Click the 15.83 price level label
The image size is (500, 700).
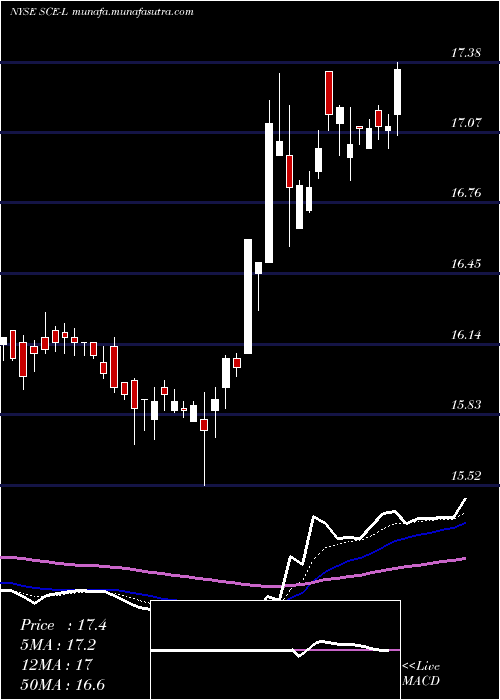click(466, 405)
